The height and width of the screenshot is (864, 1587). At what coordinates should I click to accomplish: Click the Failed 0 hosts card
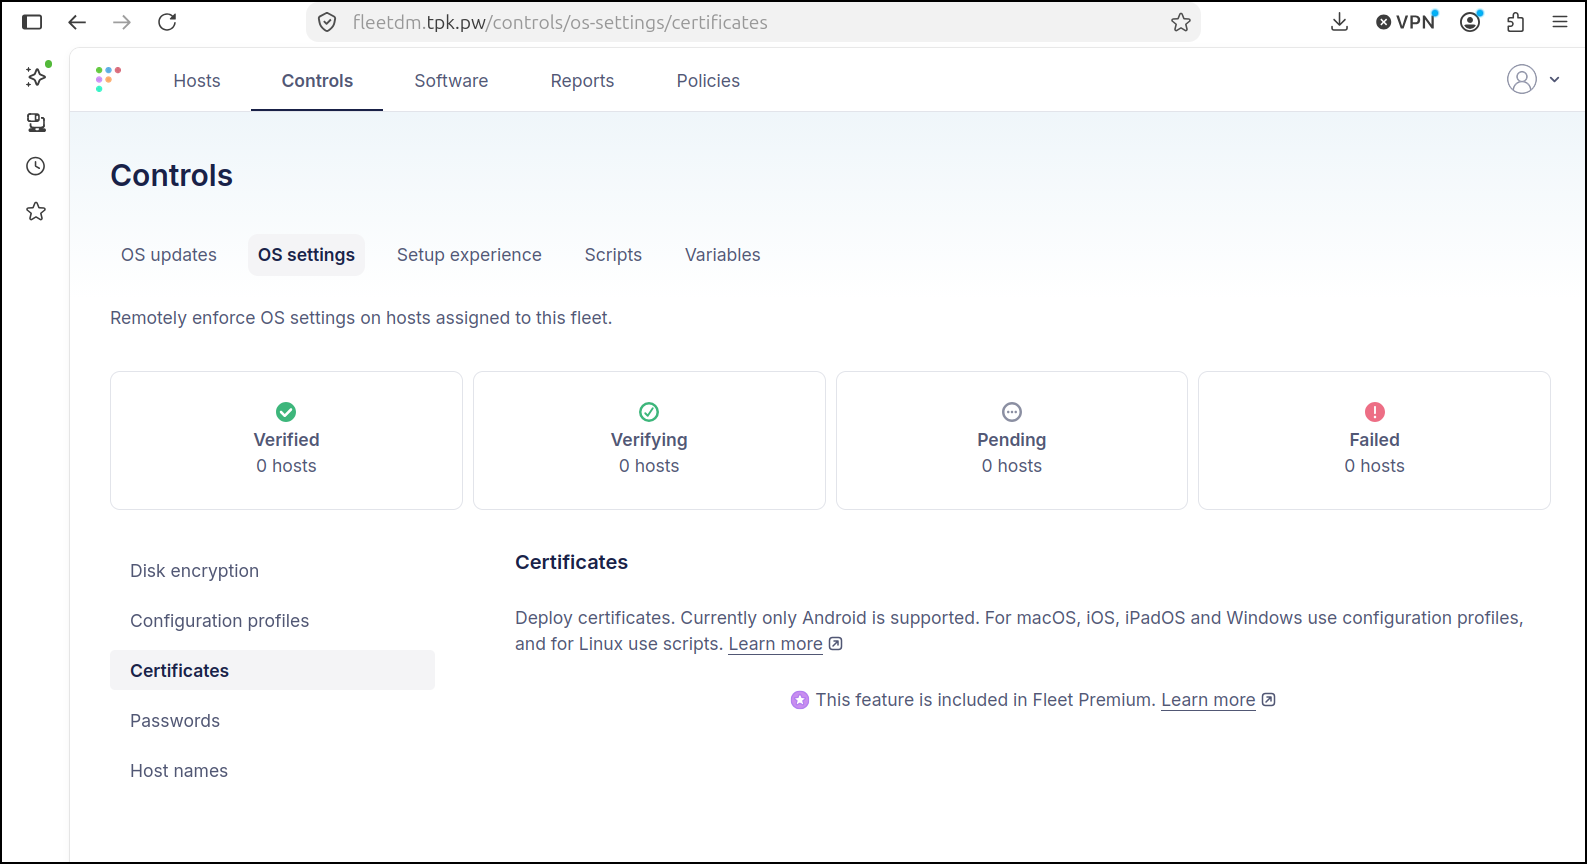coord(1374,441)
